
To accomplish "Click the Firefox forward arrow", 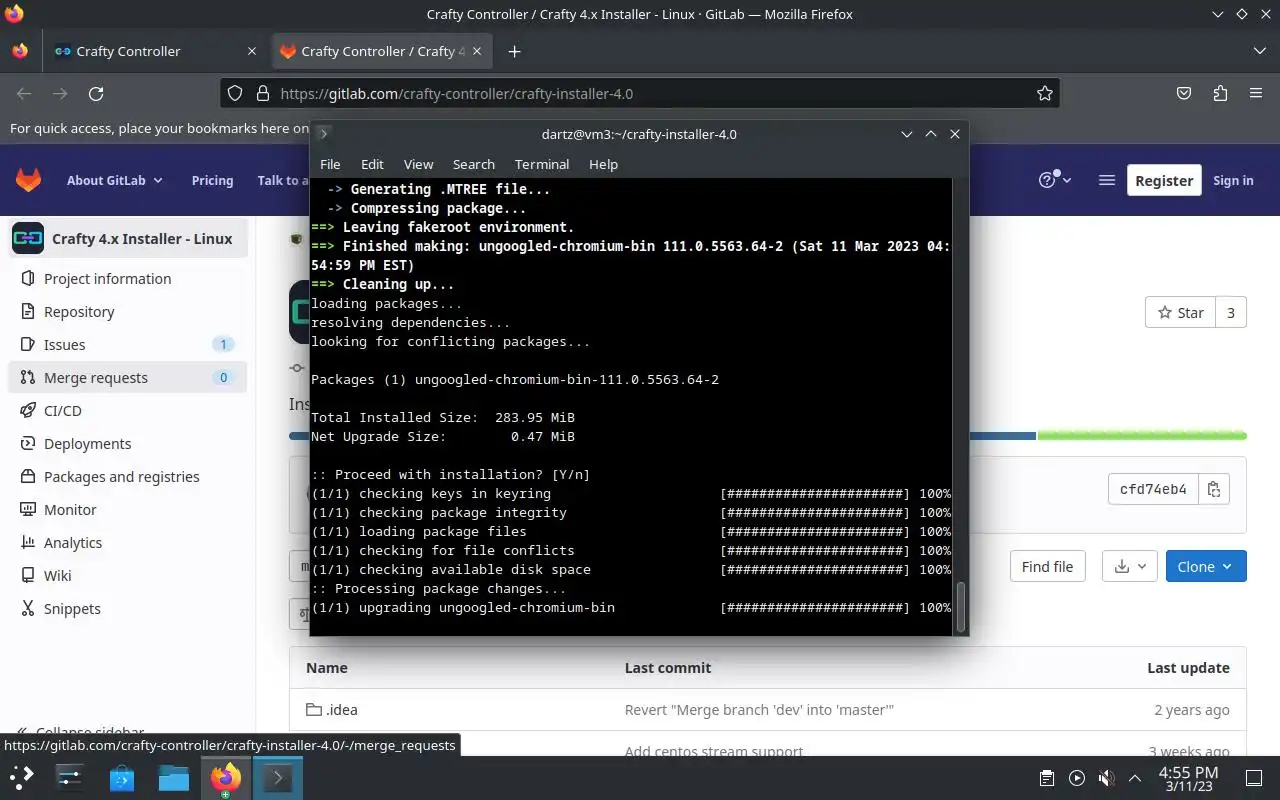I will pos(60,93).
